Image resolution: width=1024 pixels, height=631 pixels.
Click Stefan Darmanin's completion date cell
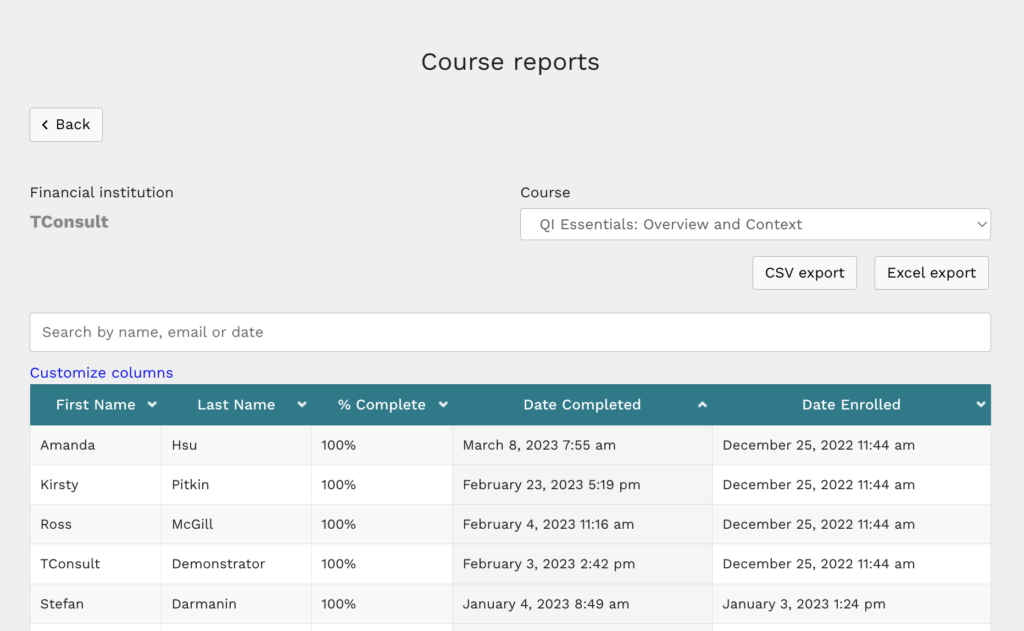pyautogui.click(x=546, y=604)
